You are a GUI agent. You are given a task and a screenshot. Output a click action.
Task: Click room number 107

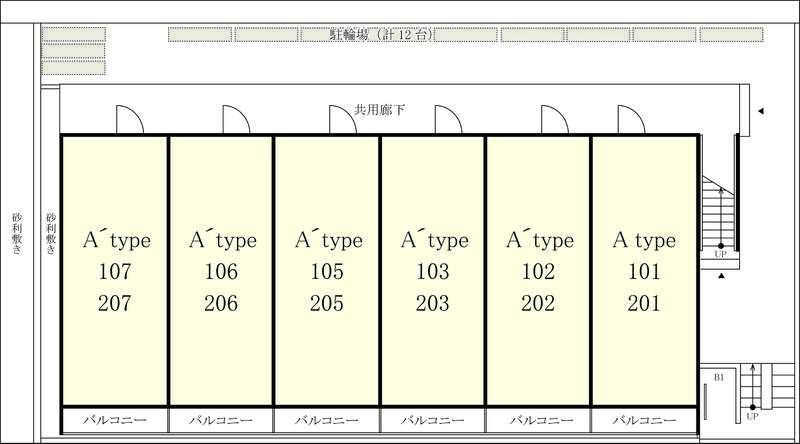tap(115, 272)
